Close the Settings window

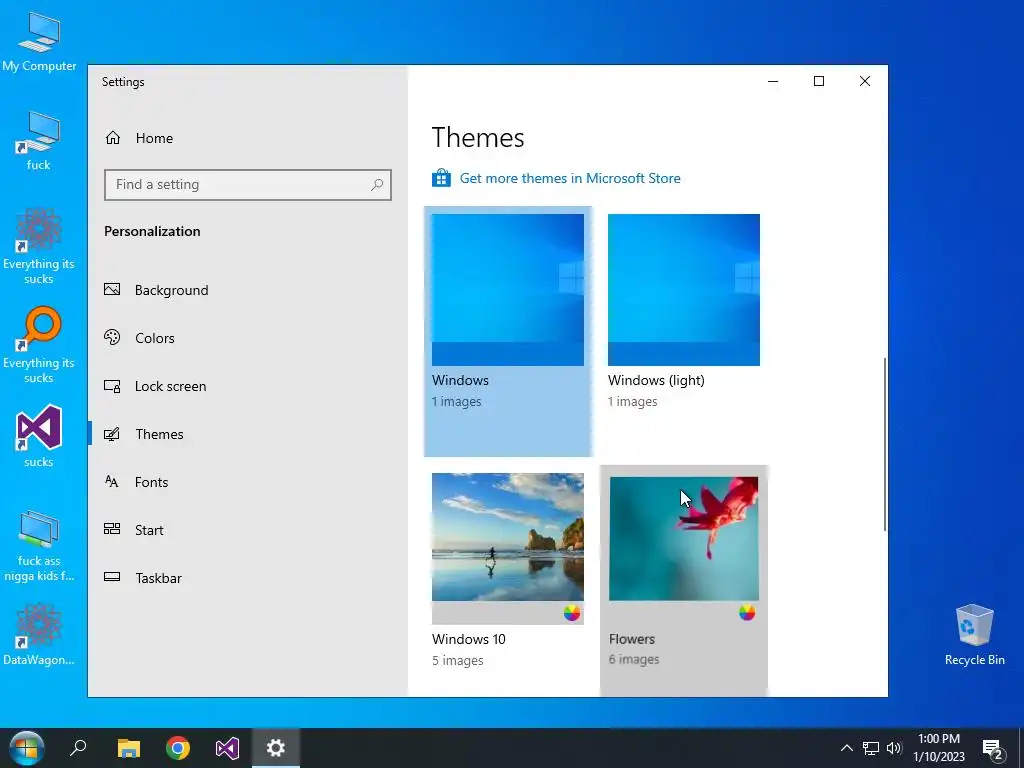point(865,81)
